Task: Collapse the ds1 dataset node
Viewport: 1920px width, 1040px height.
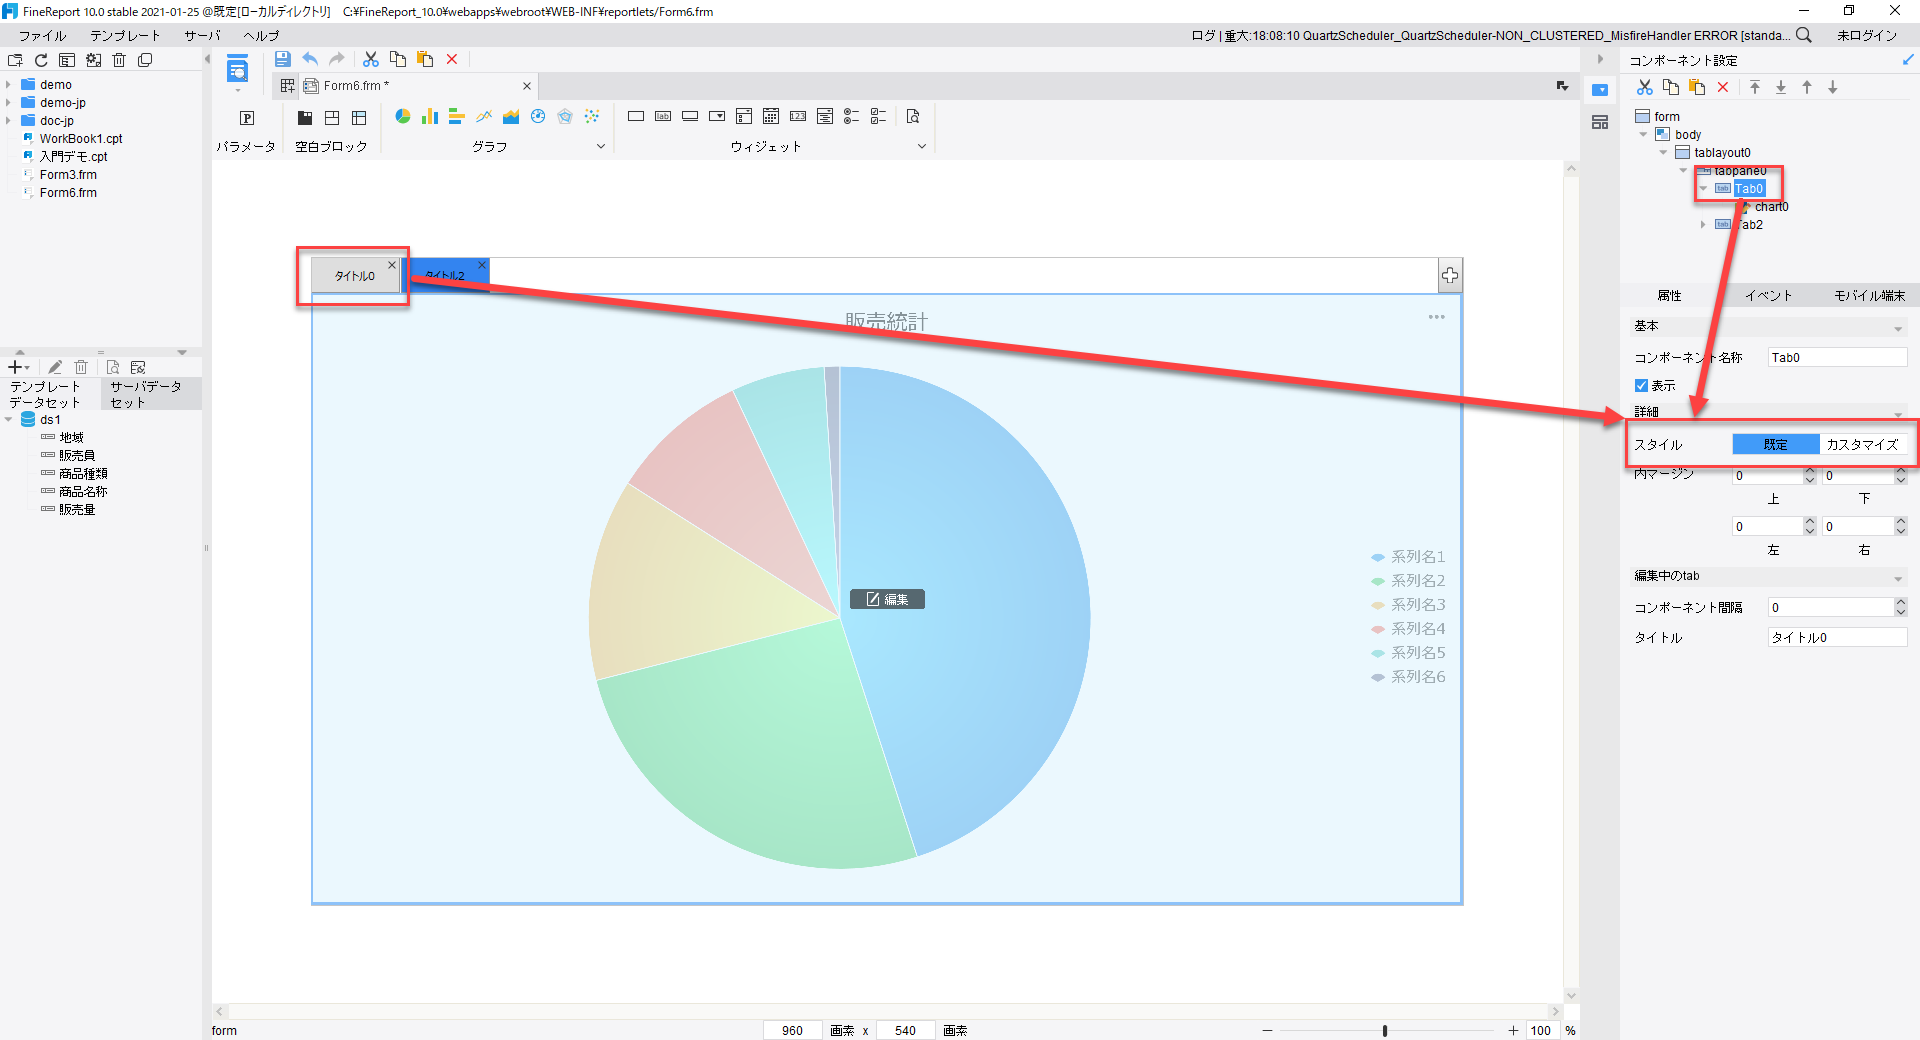Action: tap(8, 420)
